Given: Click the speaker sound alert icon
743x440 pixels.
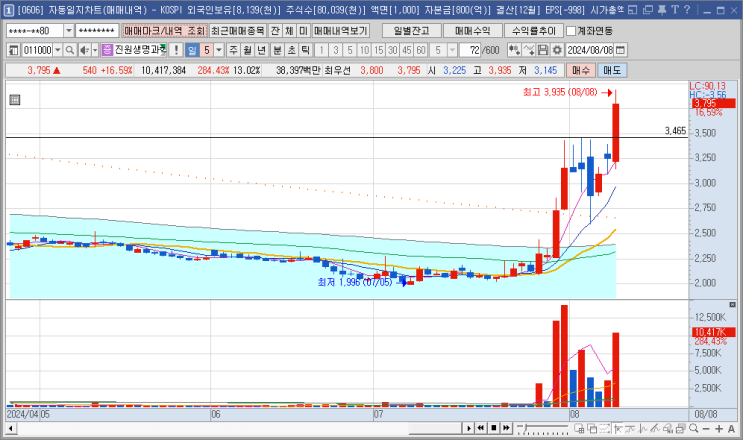Looking at the screenshot, I should point(84,50).
